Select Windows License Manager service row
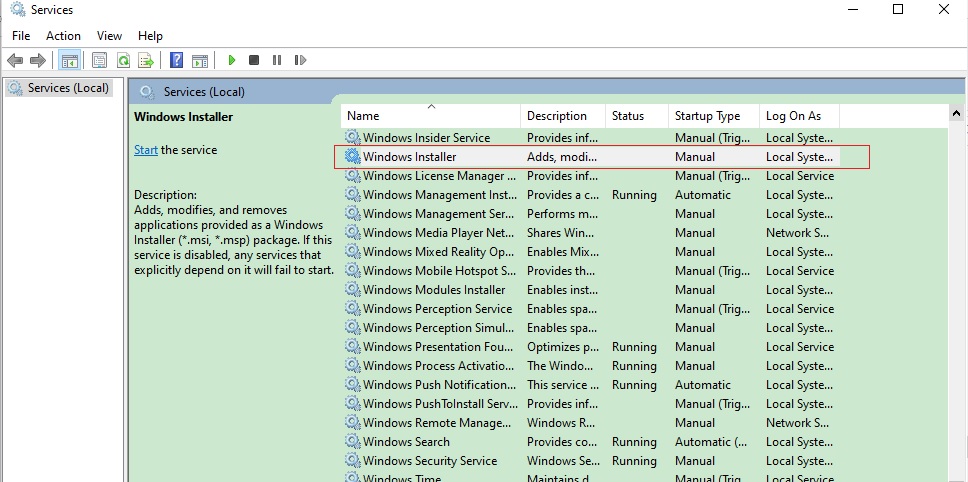Viewport: 968px width, 482px height. (x=590, y=176)
